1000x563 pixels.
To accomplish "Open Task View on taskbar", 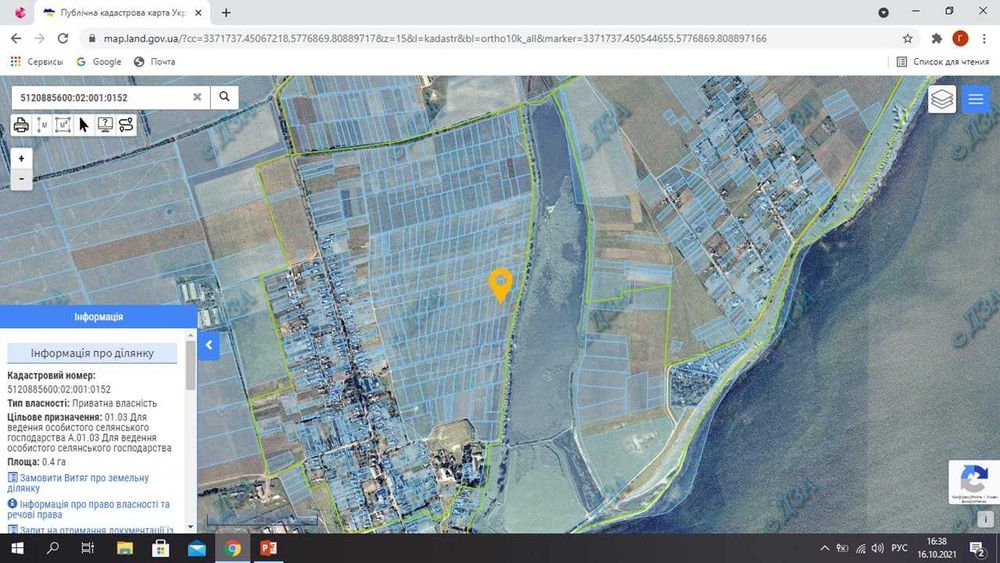I will pos(88,548).
